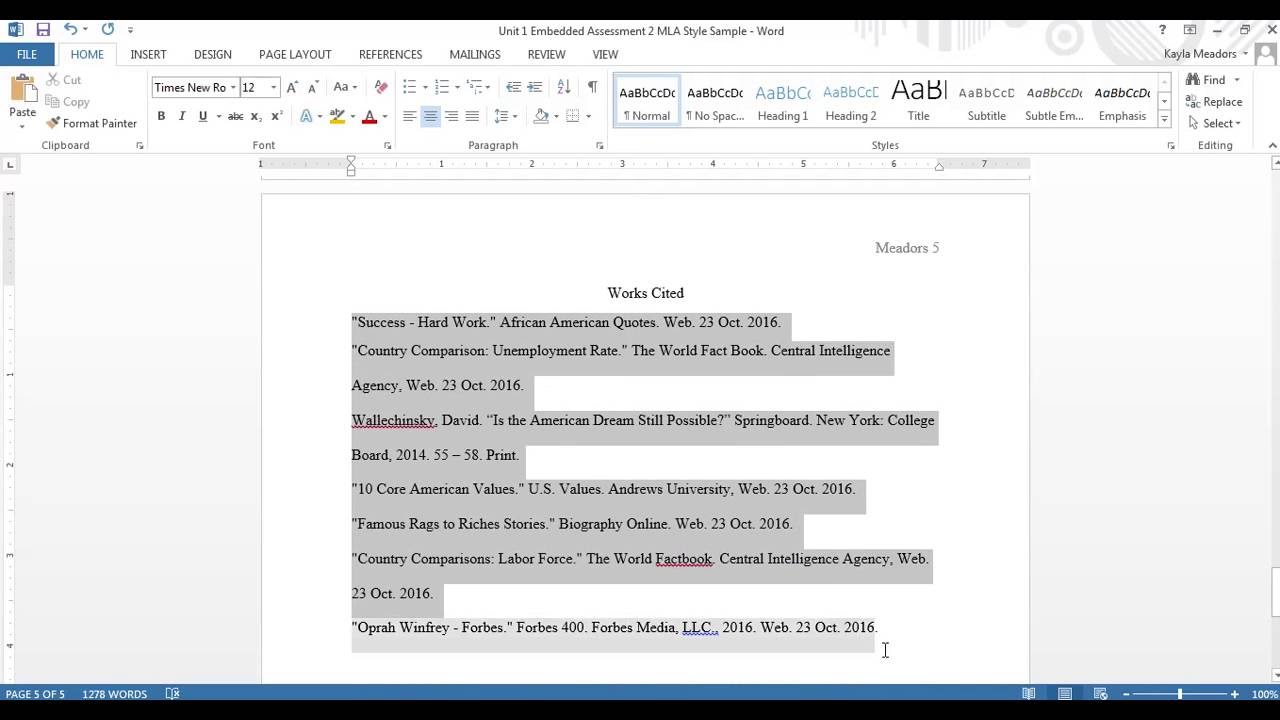Collapse the ribbon with the caret icon
Screen dimensions: 1280x720
click(1273, 146)
